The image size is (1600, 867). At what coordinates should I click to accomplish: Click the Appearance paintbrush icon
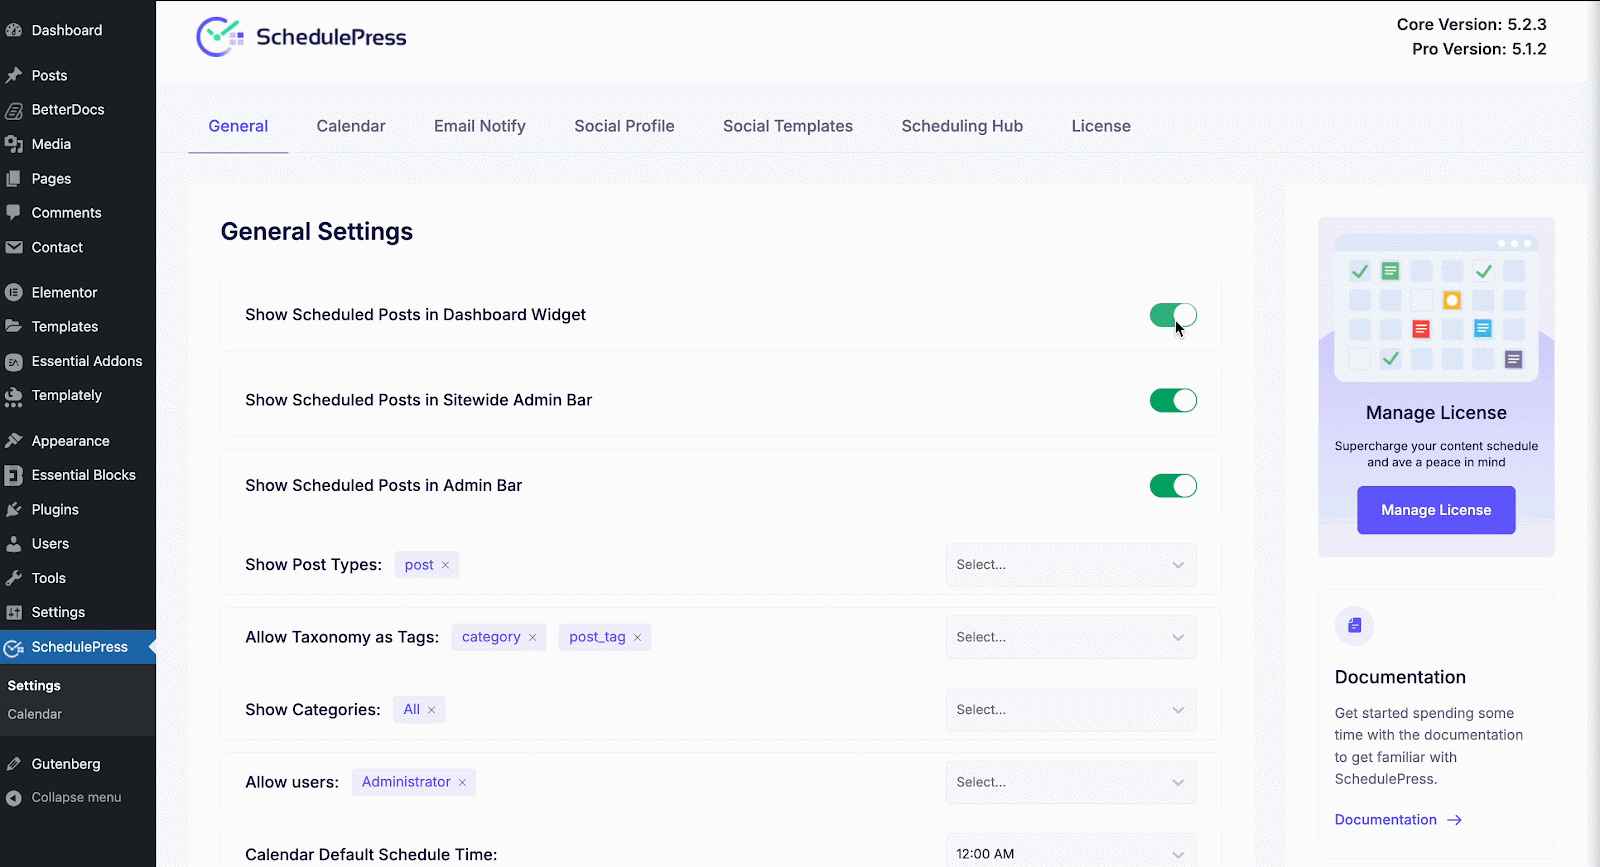pos(14,441)
